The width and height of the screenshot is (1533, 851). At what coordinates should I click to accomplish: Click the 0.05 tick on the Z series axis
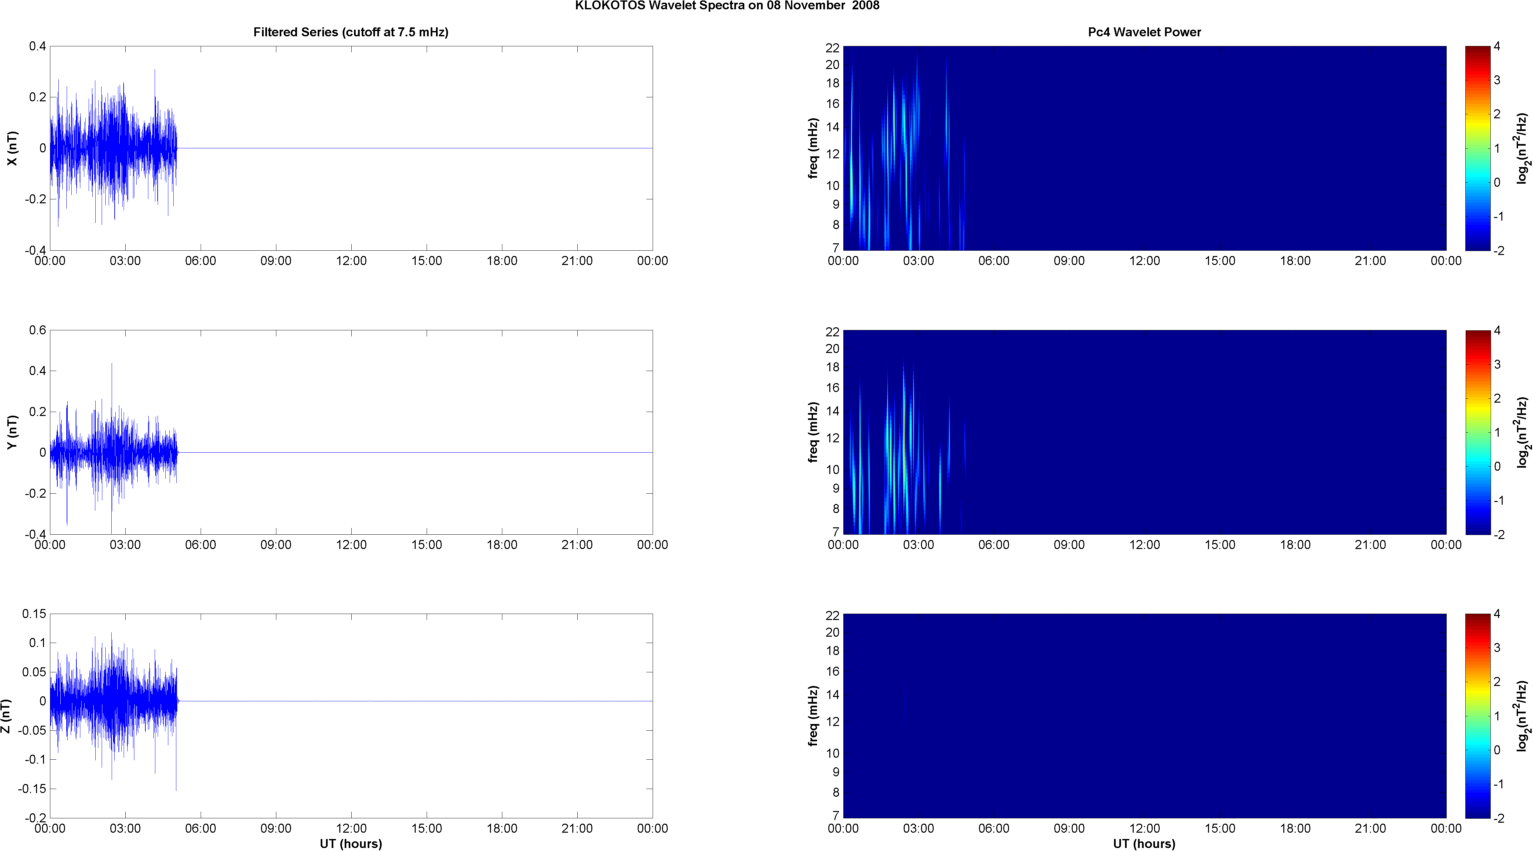click(x=34, y=672)
